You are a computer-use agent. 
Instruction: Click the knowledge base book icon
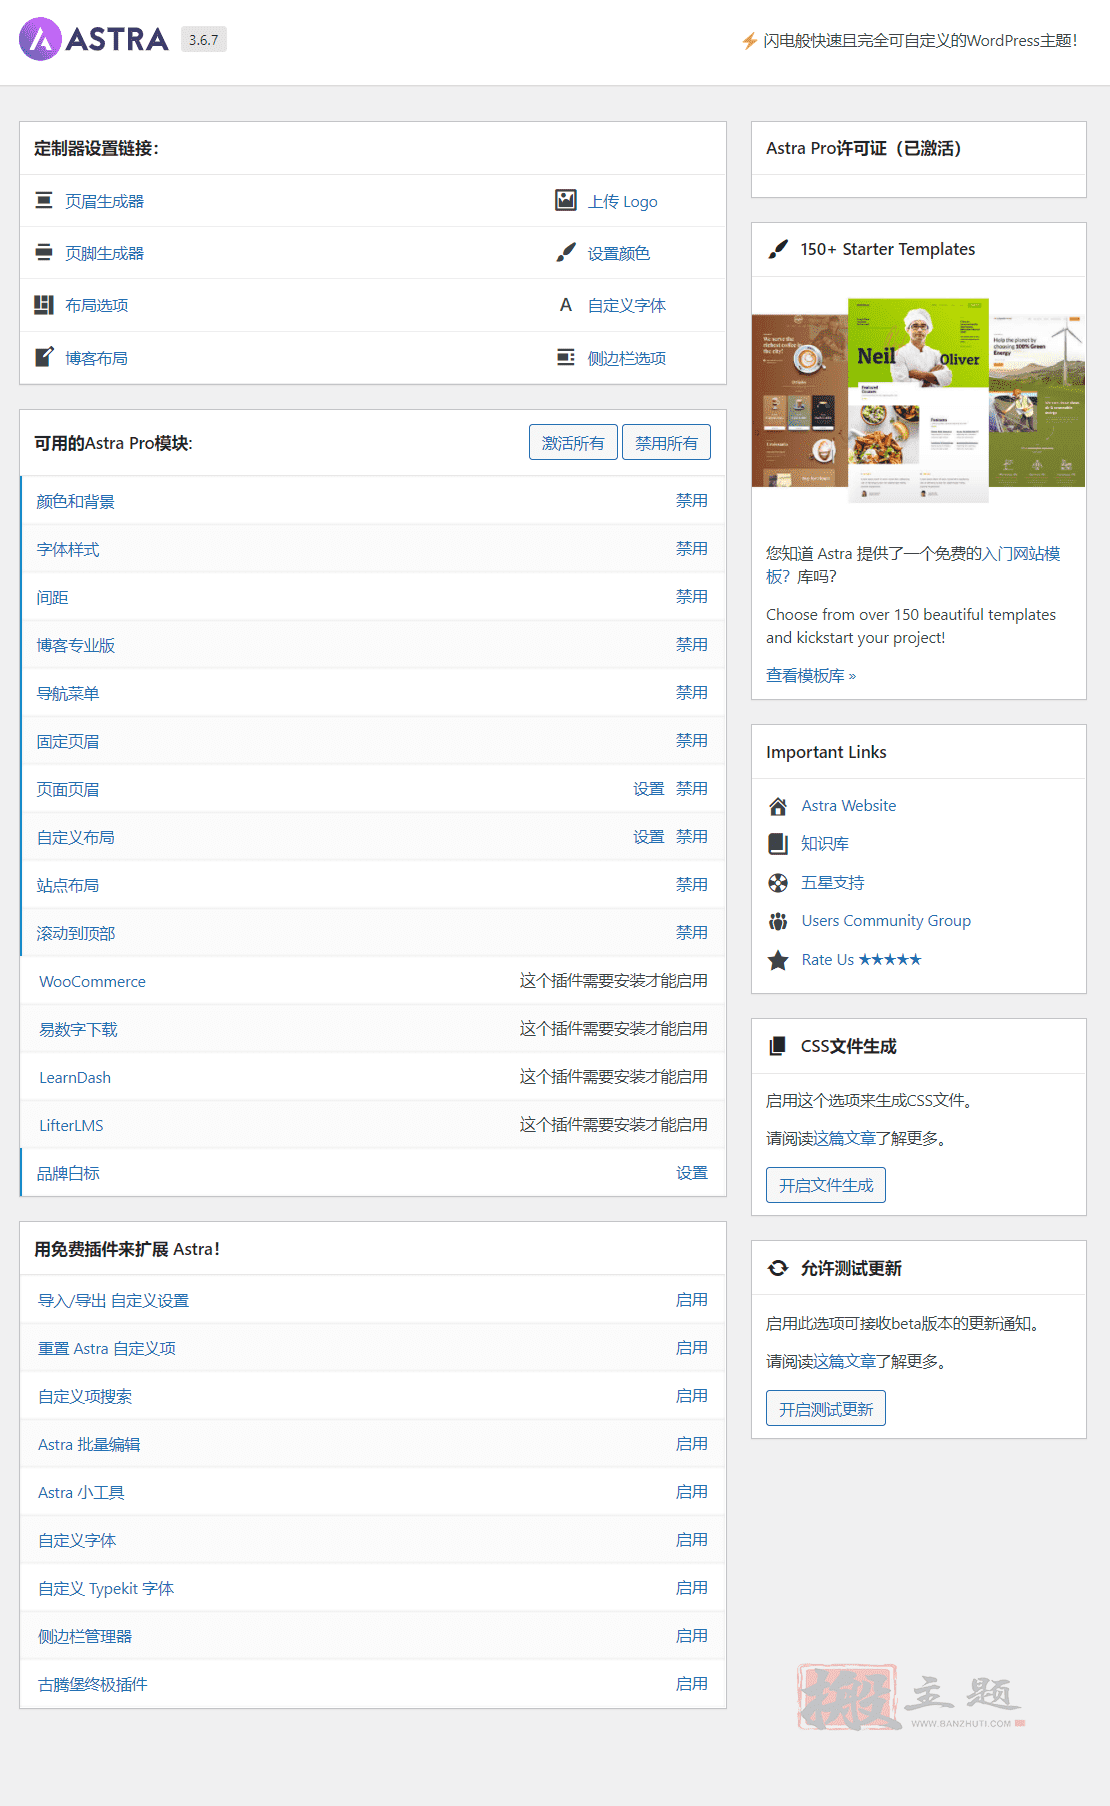tap(778, 844)
